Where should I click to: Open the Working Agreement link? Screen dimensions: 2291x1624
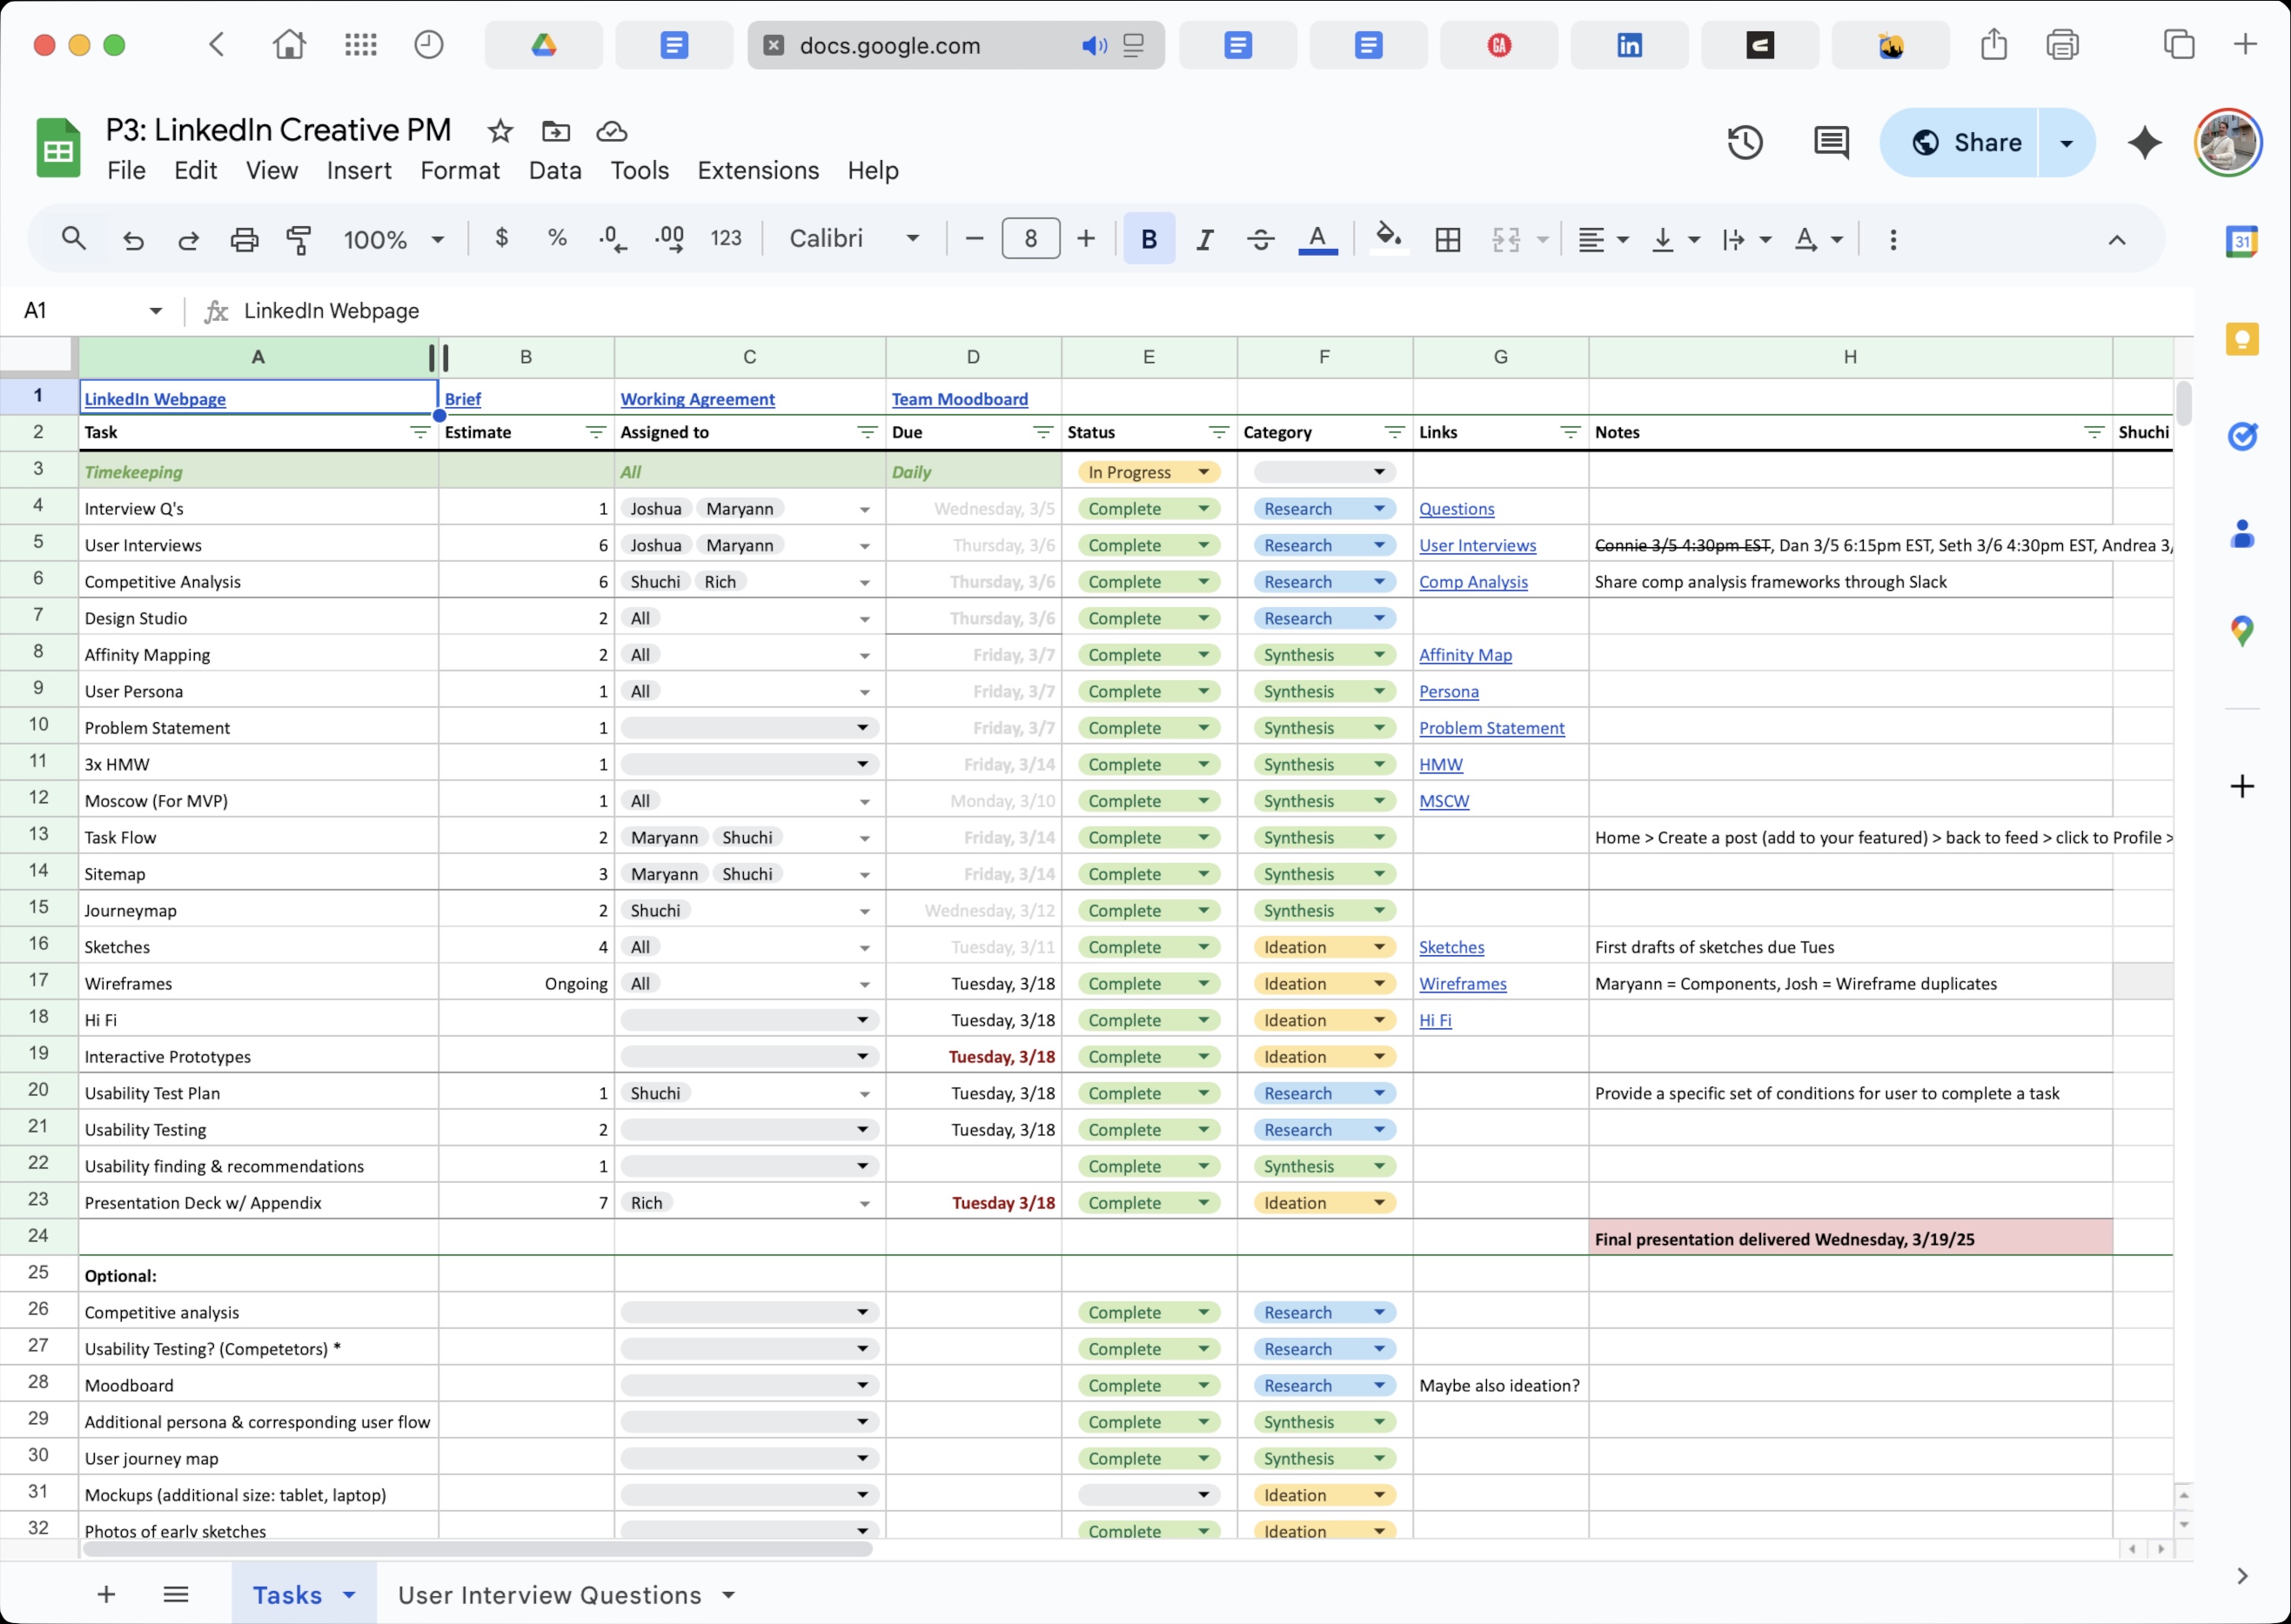point(697,399)
